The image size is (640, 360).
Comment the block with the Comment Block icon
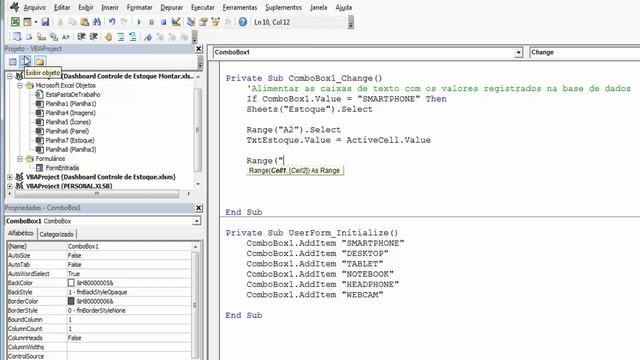pos(121,37)
